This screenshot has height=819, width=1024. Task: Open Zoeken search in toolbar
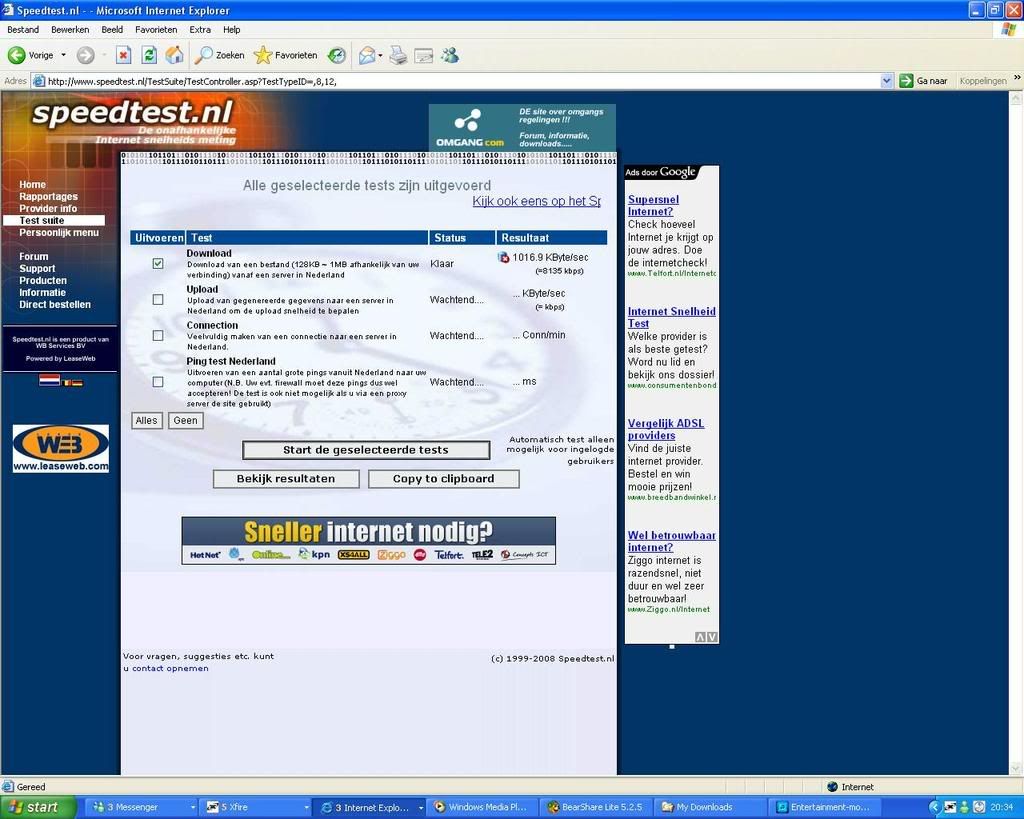click(220, 56)
